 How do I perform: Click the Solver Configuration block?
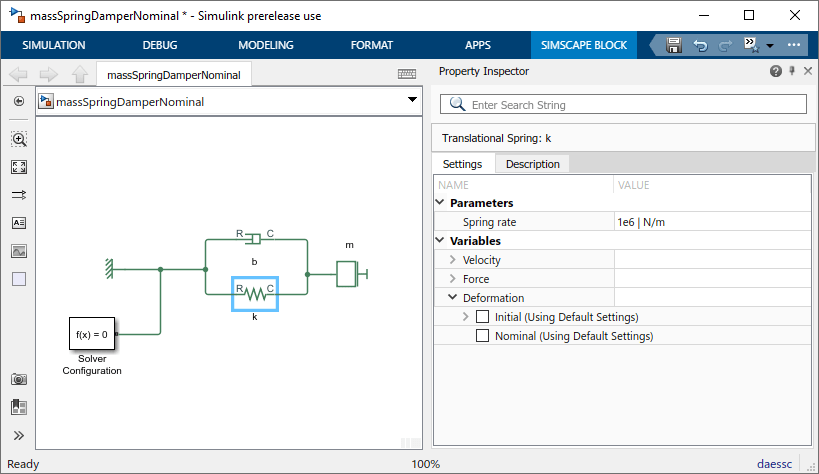pyautogui.click(x=91, y=335)
